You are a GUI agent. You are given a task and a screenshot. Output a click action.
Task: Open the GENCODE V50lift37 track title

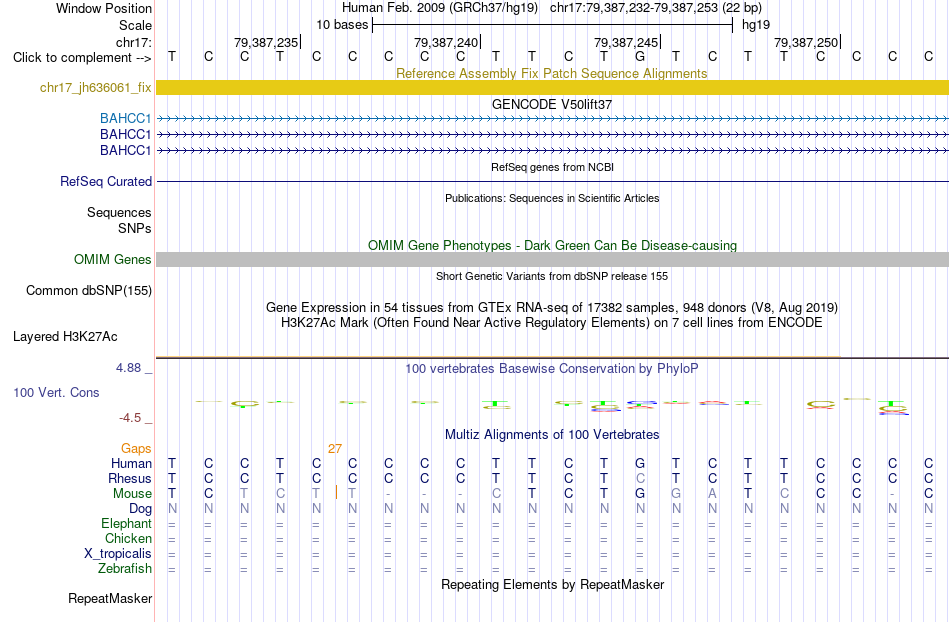tap(552, 104)
